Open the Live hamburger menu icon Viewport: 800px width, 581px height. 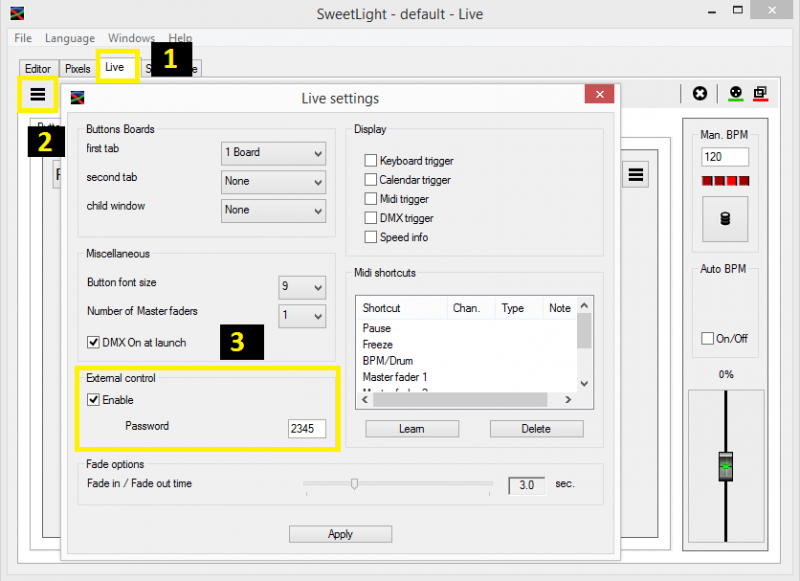(x=38, y=94)
